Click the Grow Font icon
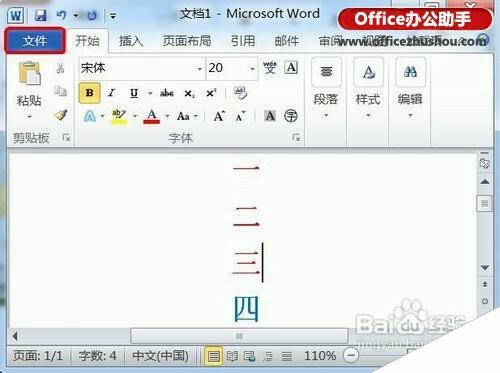The width and height of the screenshot is (500, 373). pos(219,116)
